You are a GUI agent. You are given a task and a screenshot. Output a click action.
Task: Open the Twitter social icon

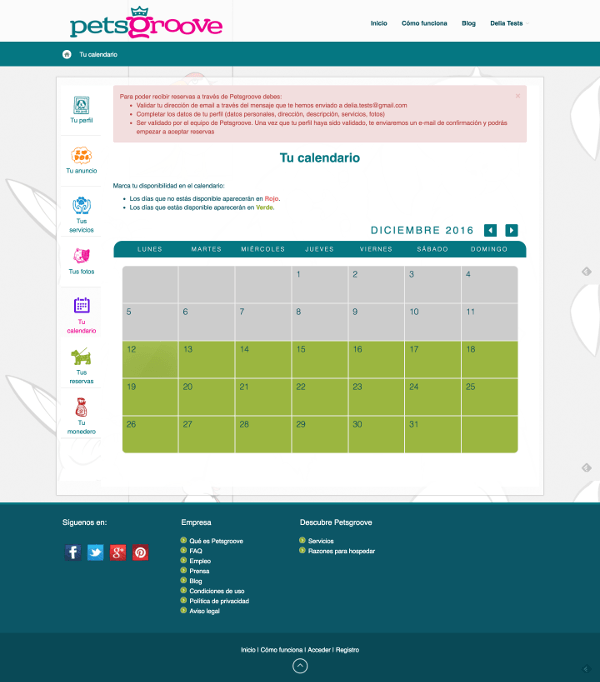(x=95, y=552)
